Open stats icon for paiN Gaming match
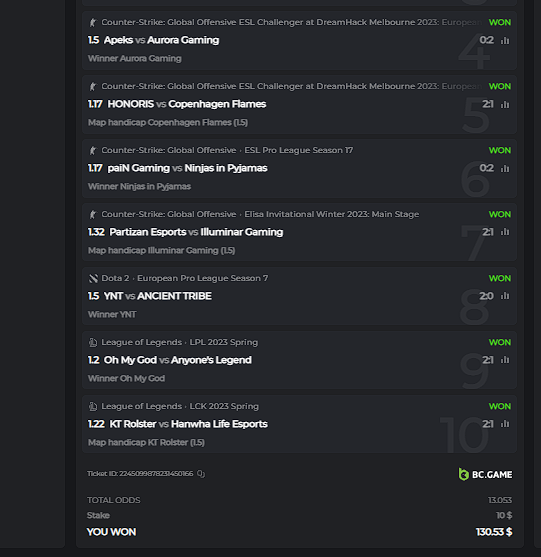The width and height of the screenshot is (541, 557). pos(505,169)
